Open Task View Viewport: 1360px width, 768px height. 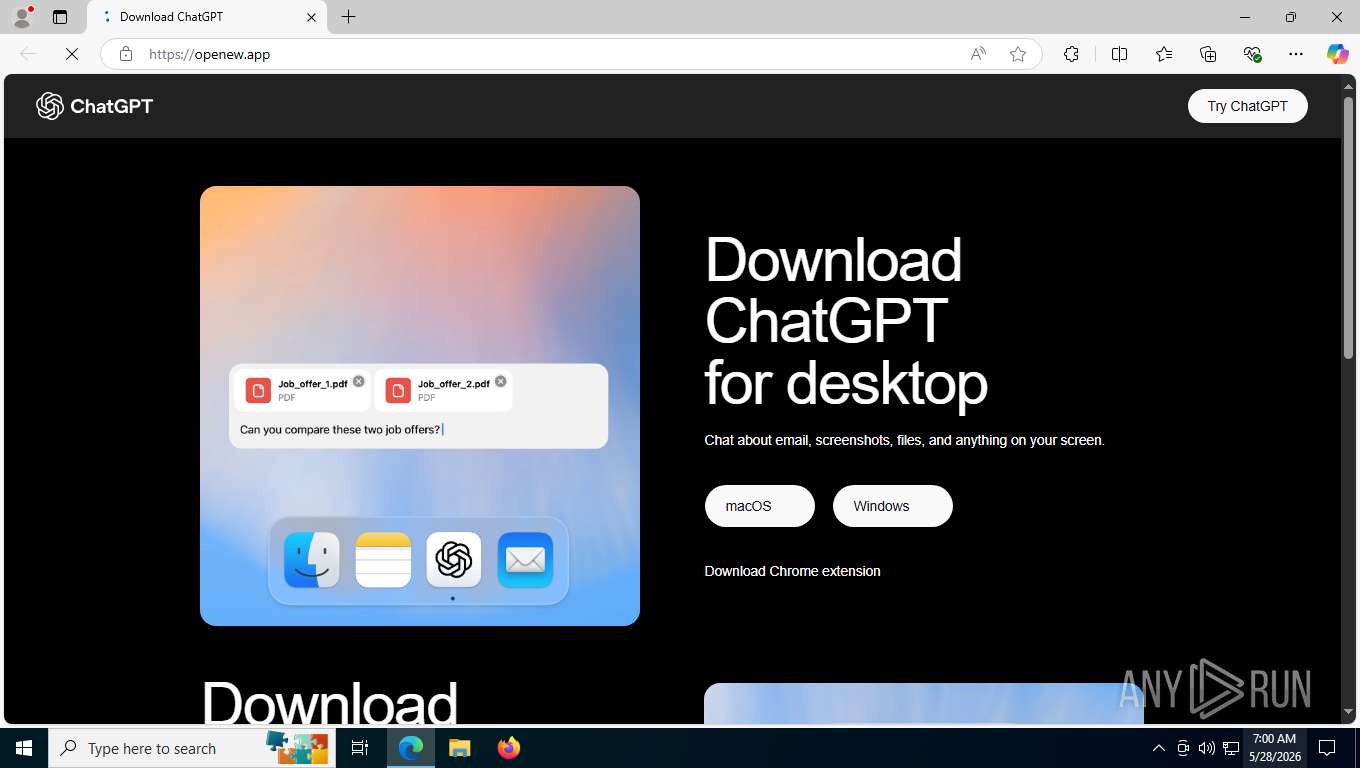pos(360,748)
